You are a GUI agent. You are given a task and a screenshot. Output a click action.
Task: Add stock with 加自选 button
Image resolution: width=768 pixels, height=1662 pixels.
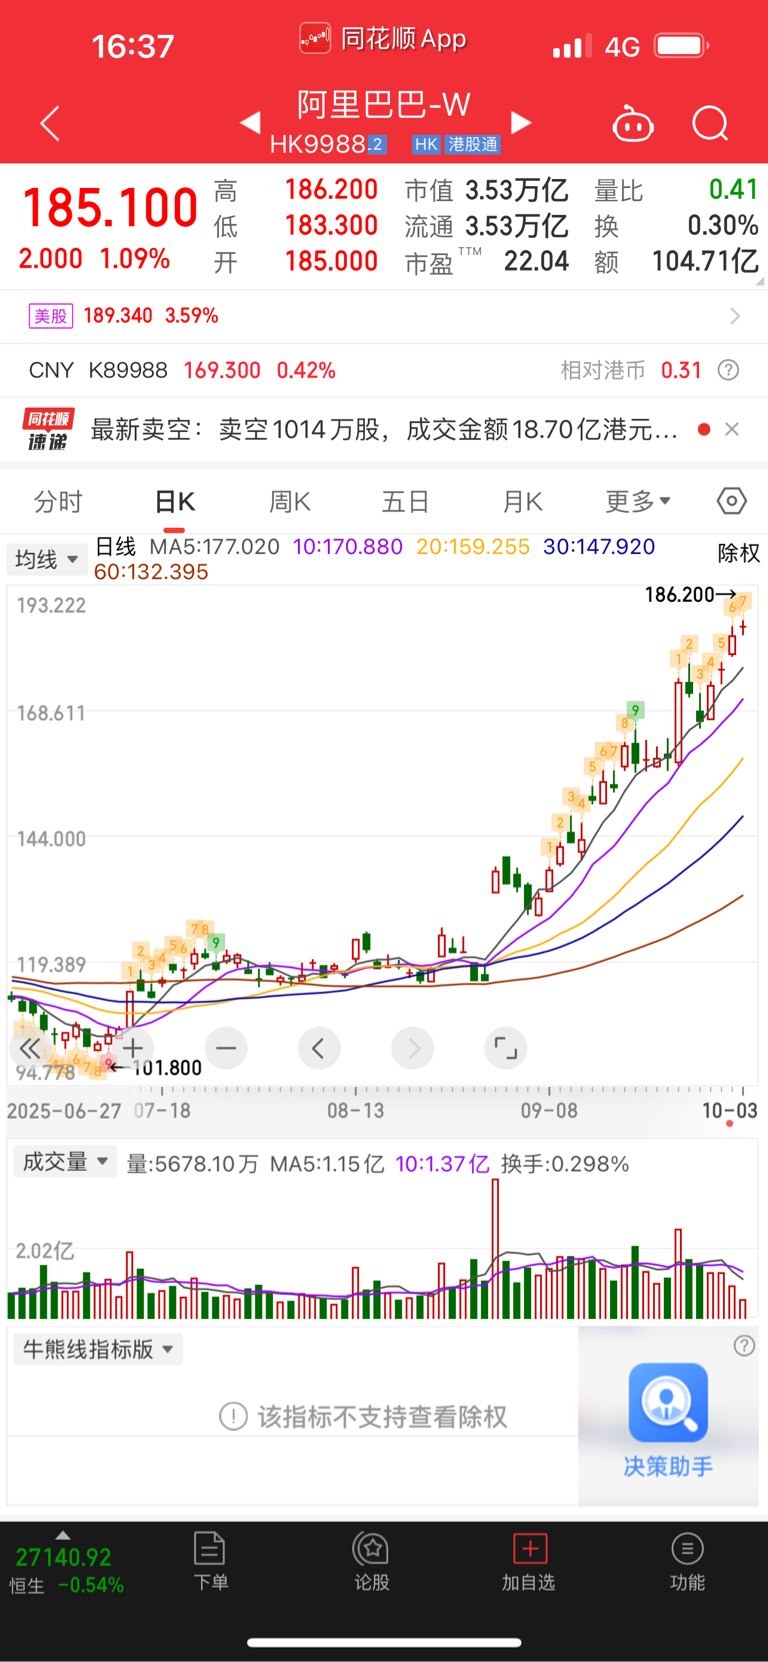[x=529, y=1561]
